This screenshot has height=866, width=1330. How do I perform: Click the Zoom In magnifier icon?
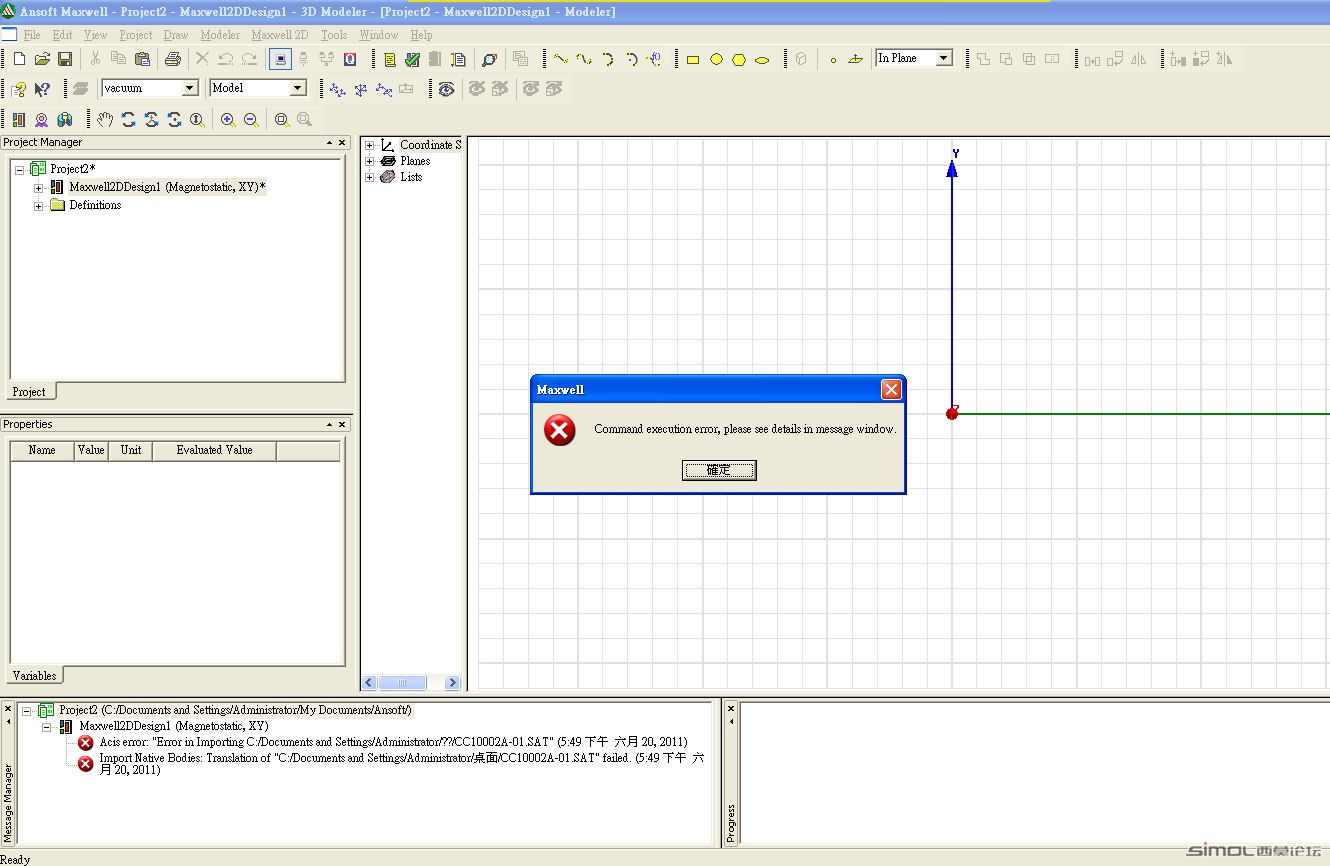coord(228,119)
